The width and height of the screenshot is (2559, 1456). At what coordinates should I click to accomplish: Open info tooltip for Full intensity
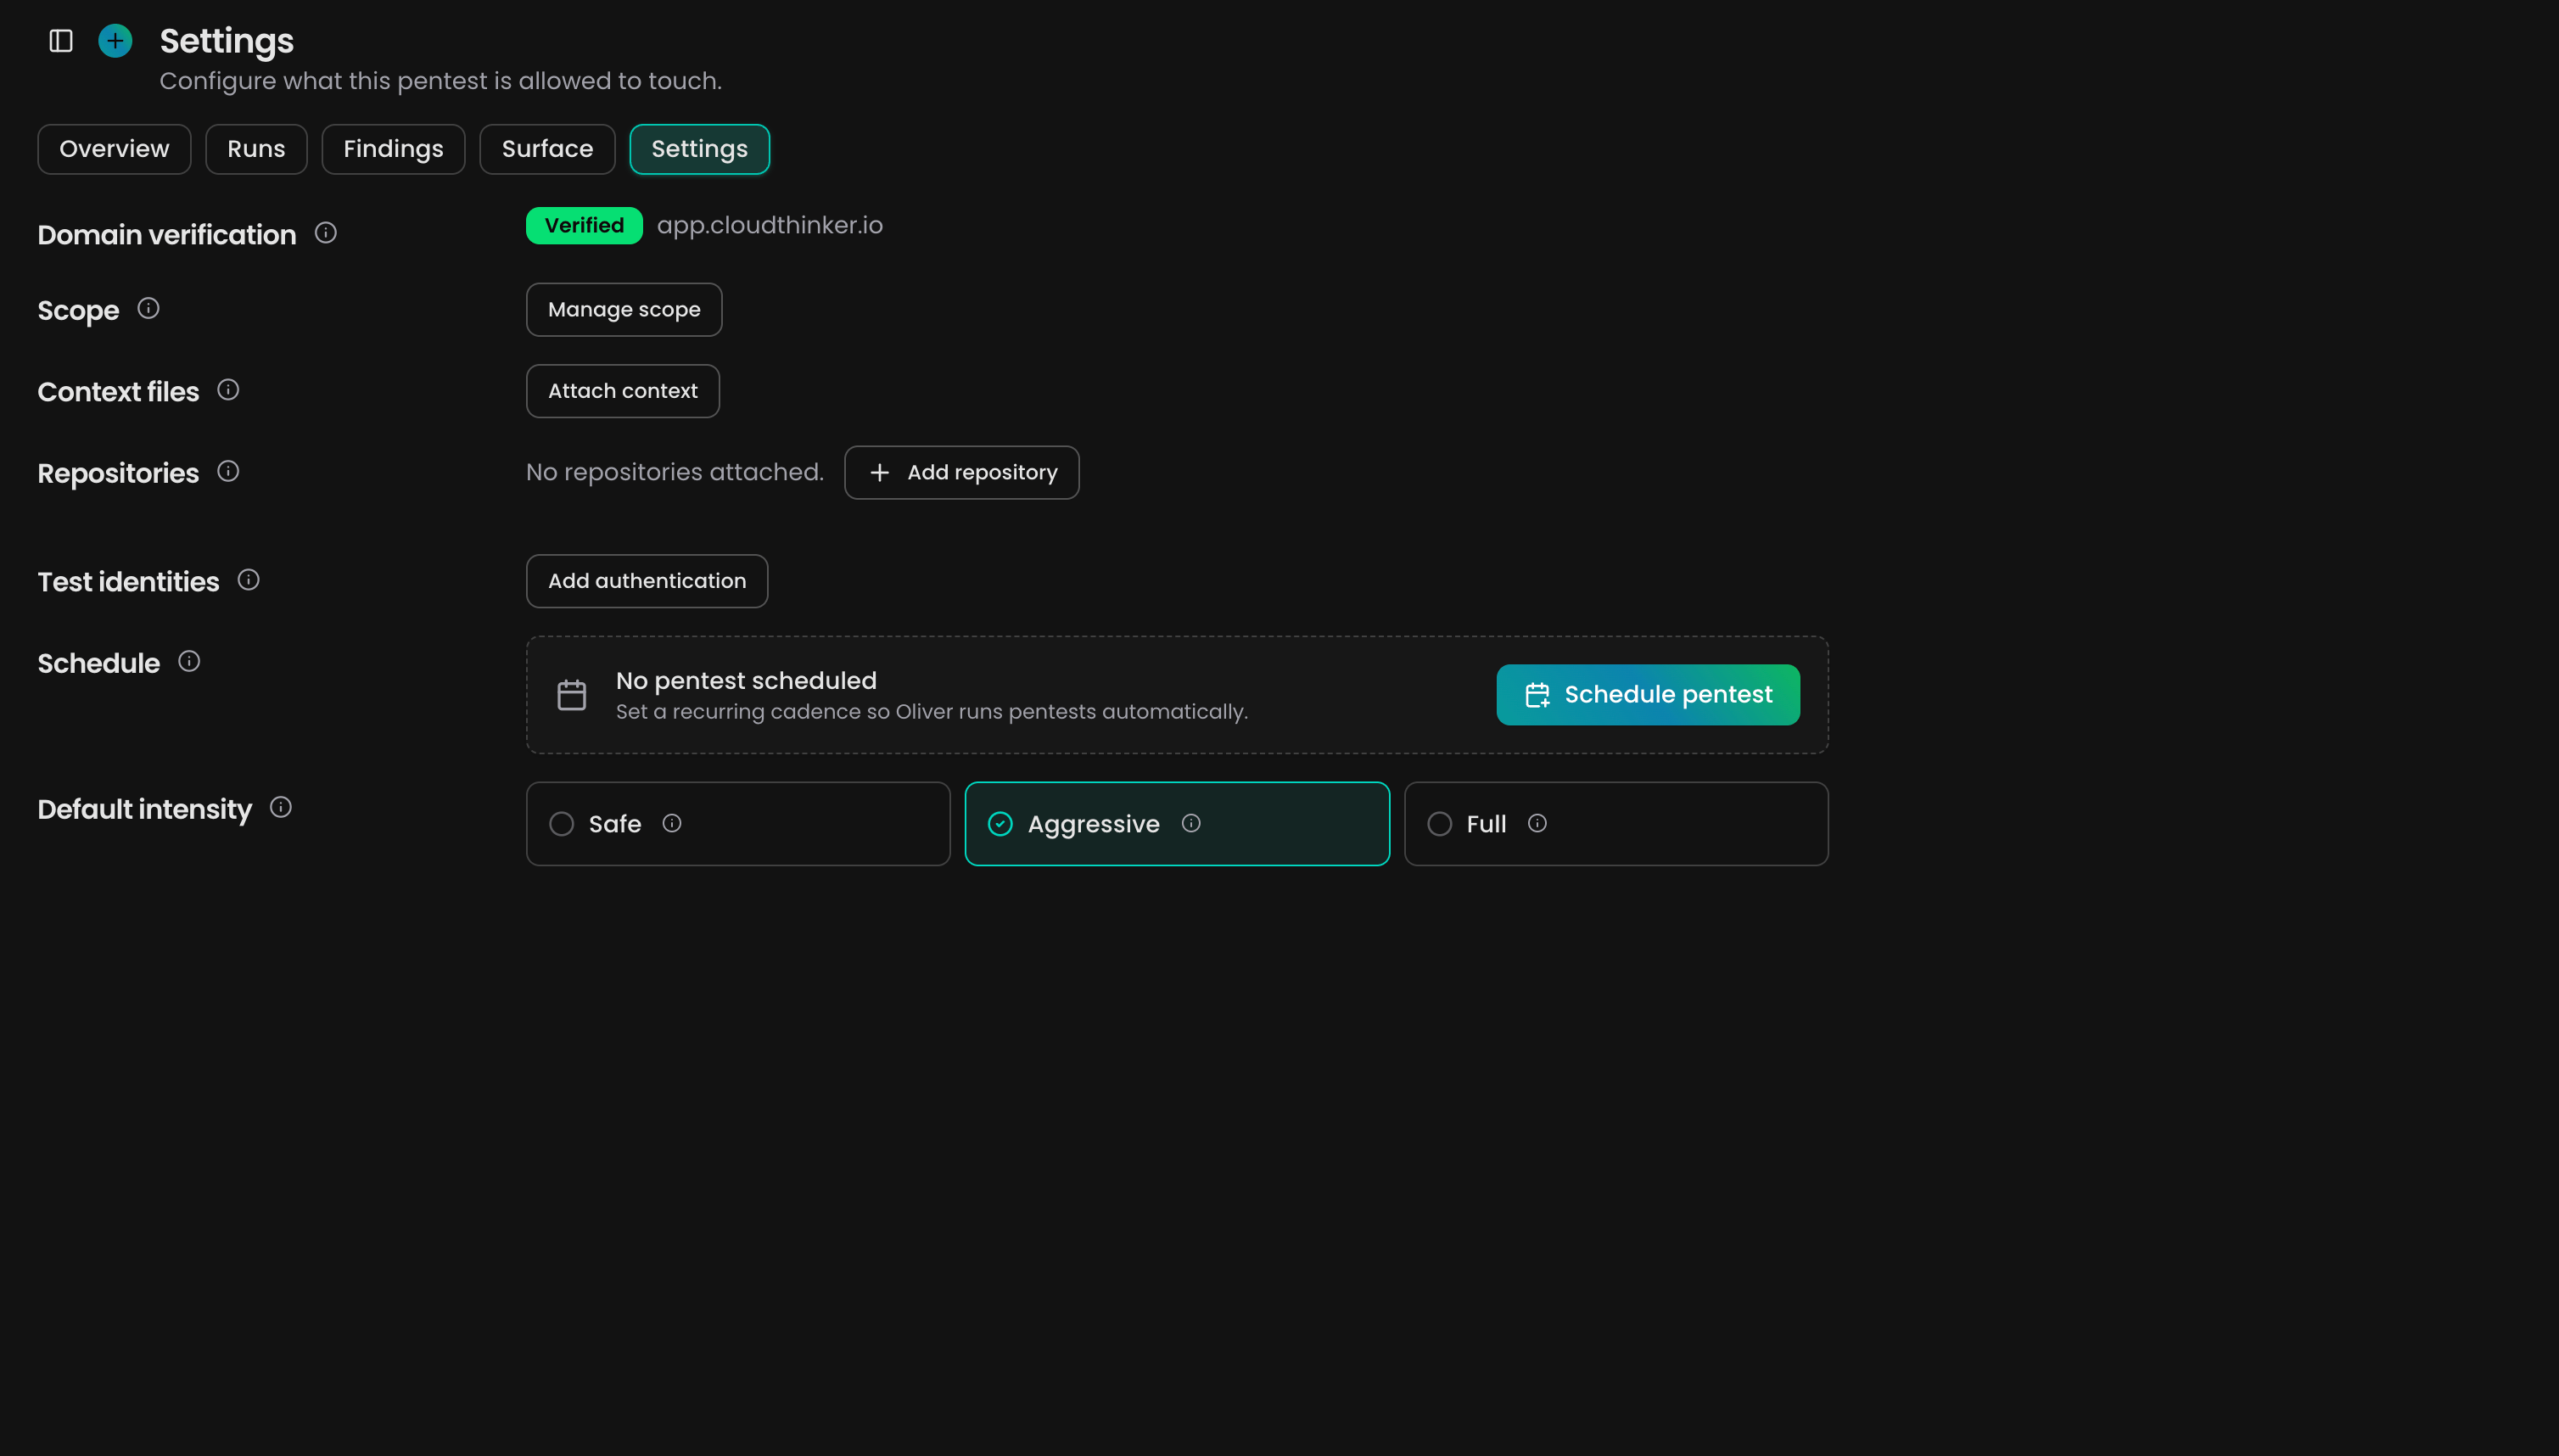[x=1538, y=823]
